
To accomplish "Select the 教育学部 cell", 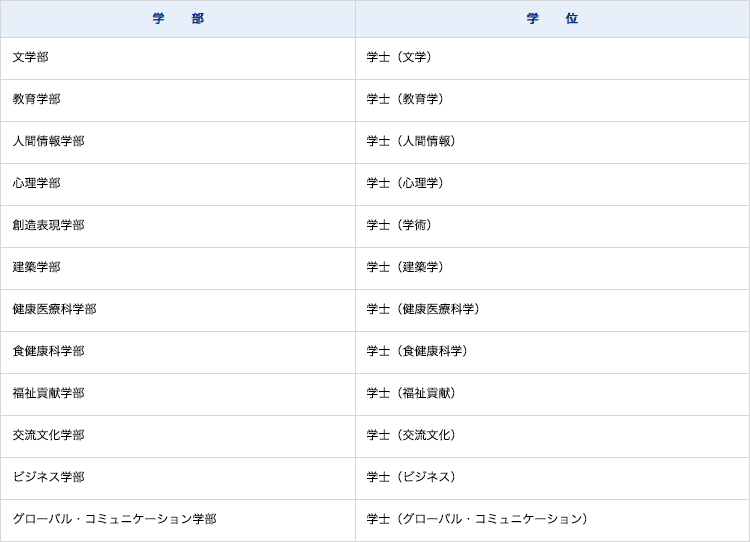I will pyautogui.click(x=37, y=100).
